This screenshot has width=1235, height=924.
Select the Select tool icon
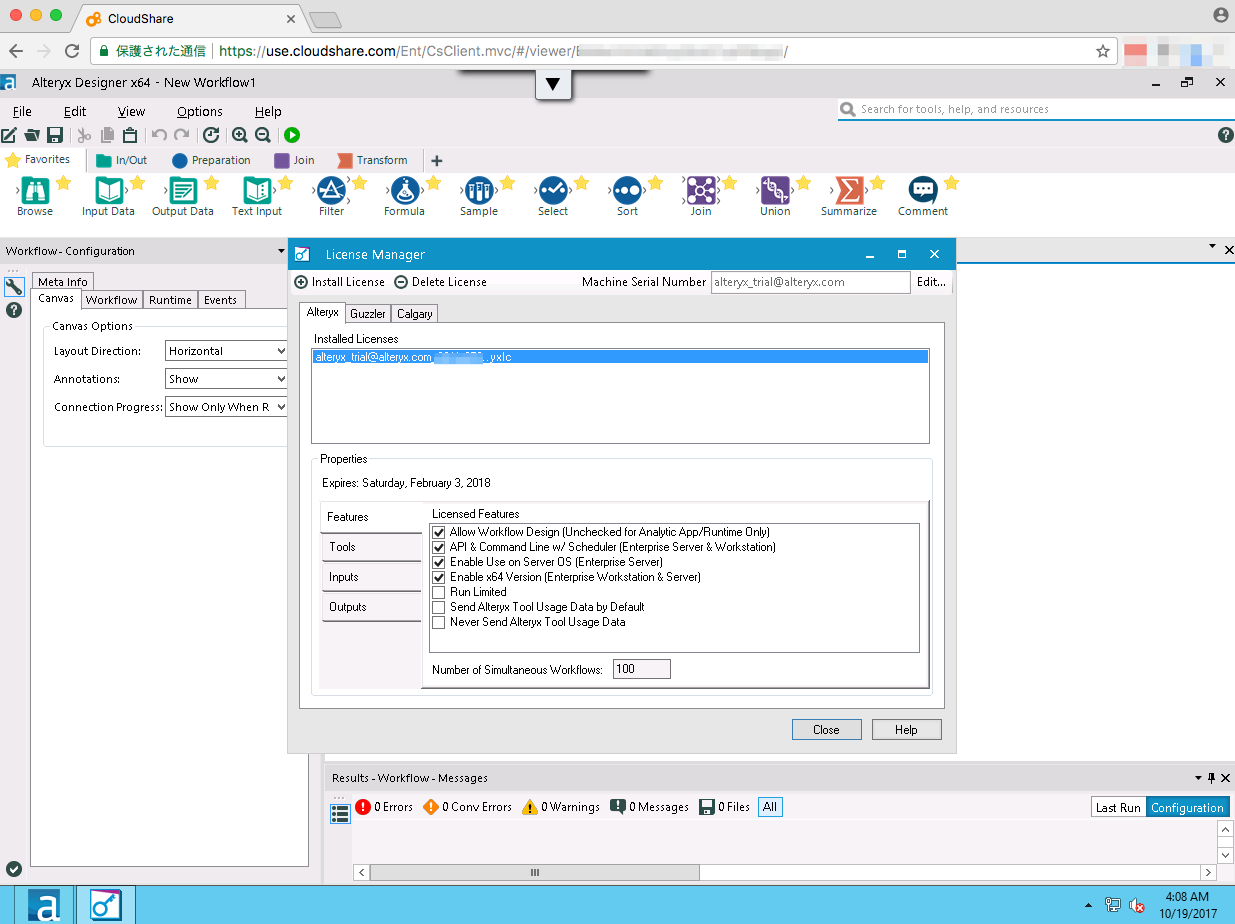point(553,190)
